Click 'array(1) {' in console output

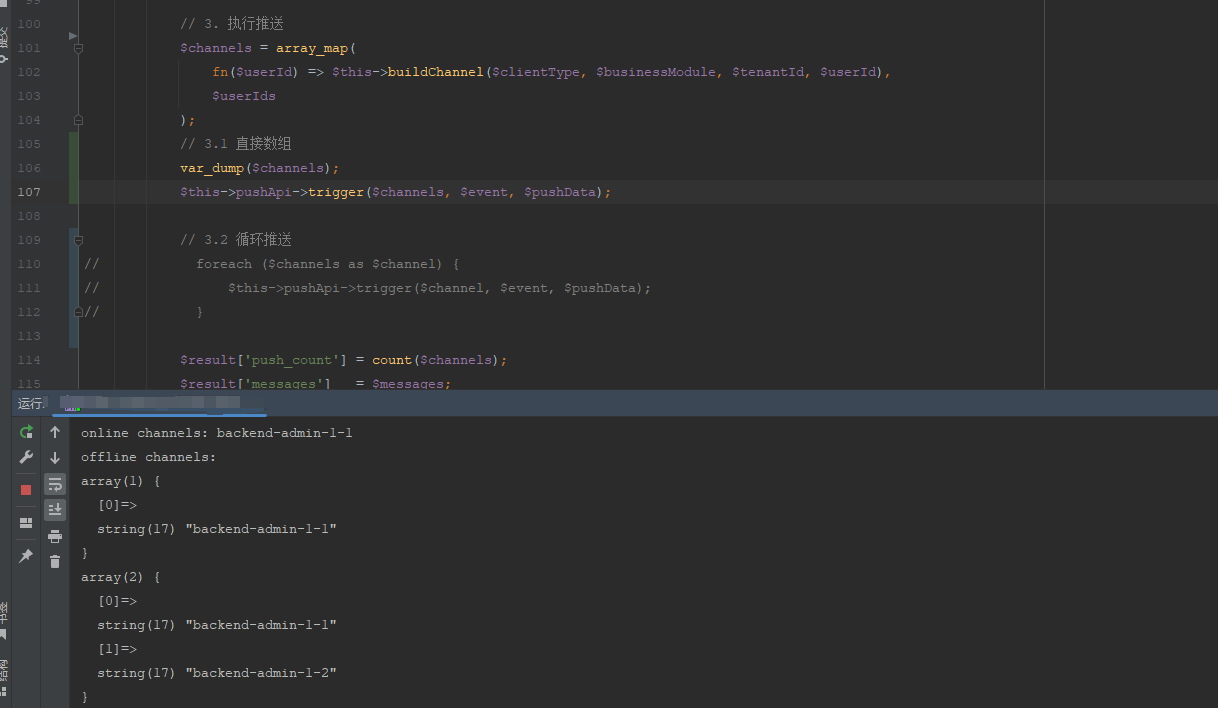[x=121, y=481]
